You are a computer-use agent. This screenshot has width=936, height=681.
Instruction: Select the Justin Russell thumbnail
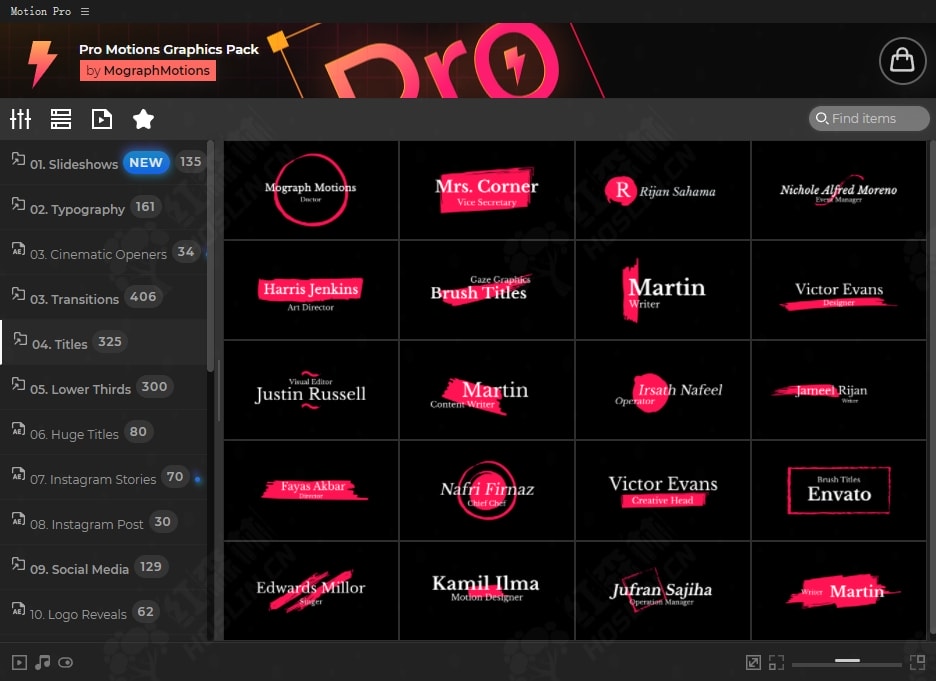pos(311,390)
